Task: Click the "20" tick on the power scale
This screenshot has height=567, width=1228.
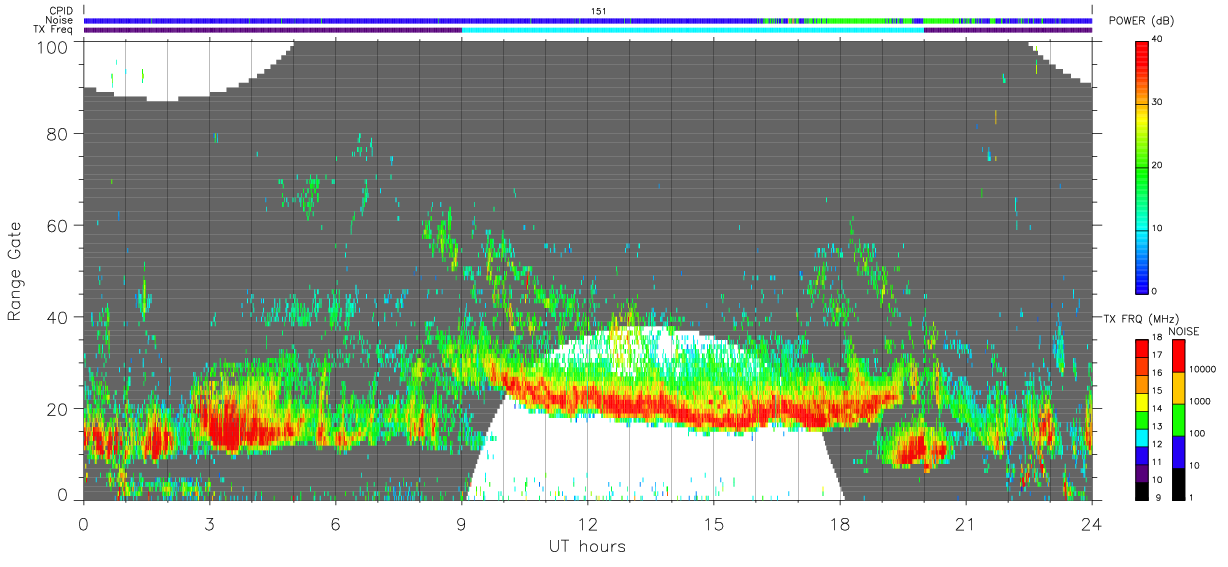Action: [x=1159, y=165]
